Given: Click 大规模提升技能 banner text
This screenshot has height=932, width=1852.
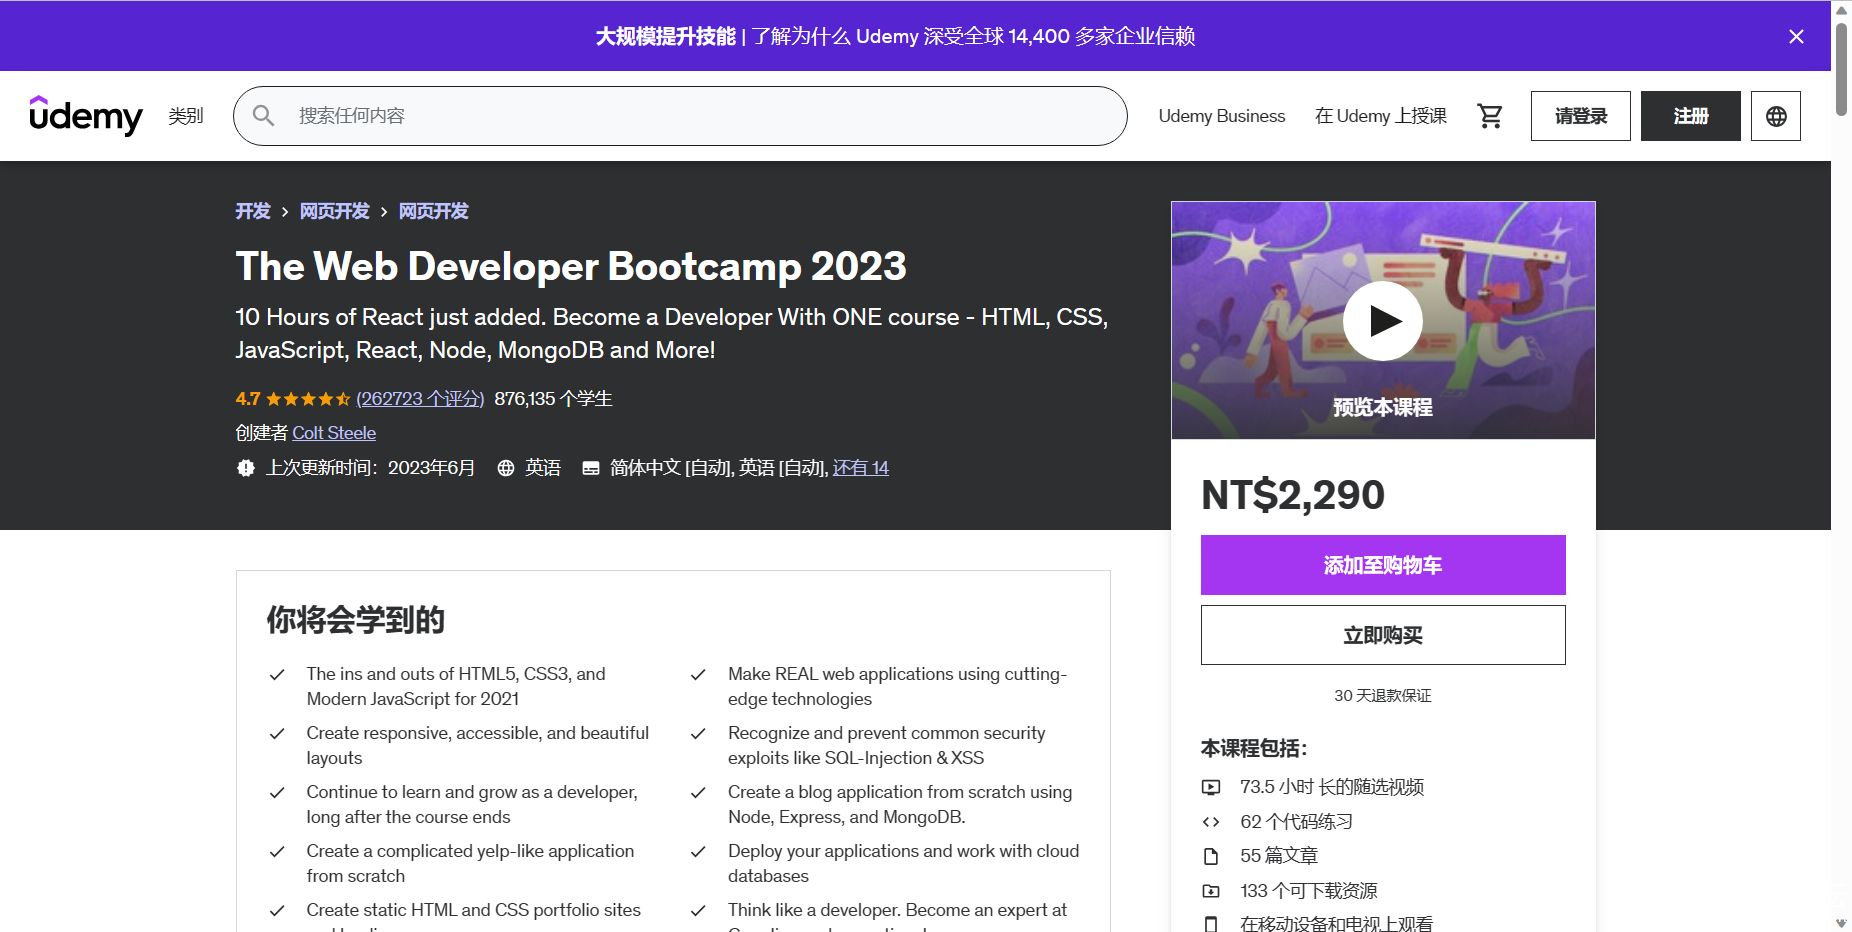Looking at the screenshot, I should click(665, 37).
